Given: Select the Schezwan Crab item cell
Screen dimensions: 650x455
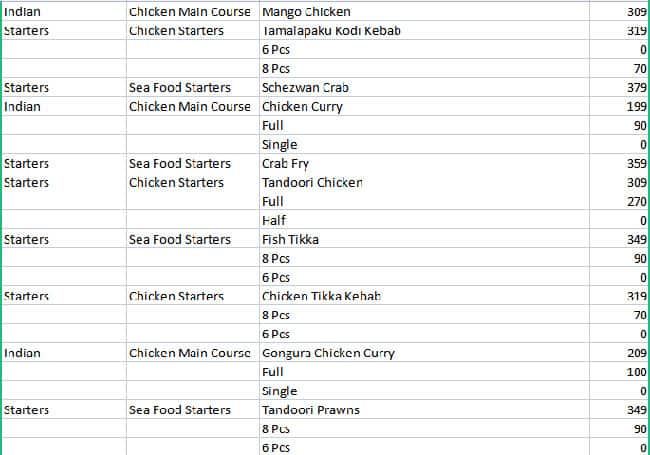Looking at the screenshot, I should 305,88.
